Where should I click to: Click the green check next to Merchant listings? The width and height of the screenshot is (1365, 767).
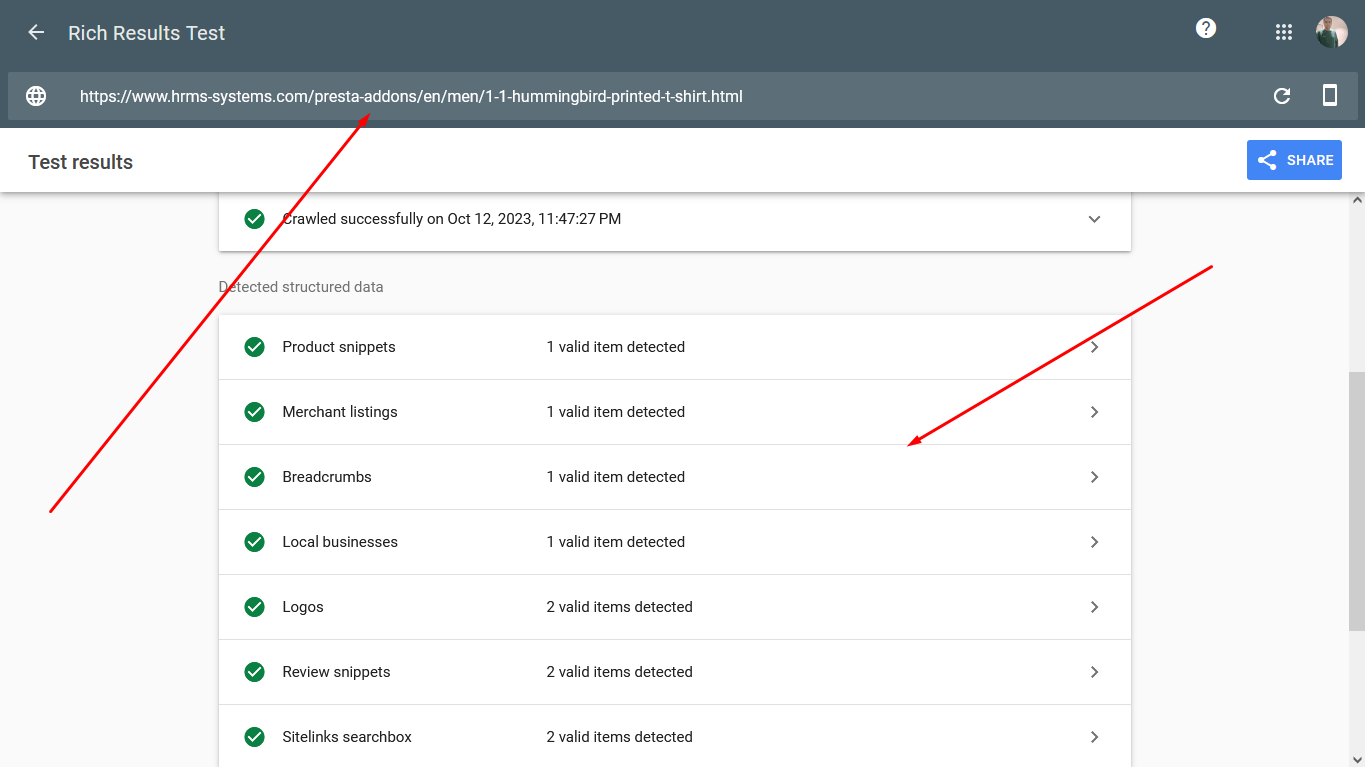[255, 412]
